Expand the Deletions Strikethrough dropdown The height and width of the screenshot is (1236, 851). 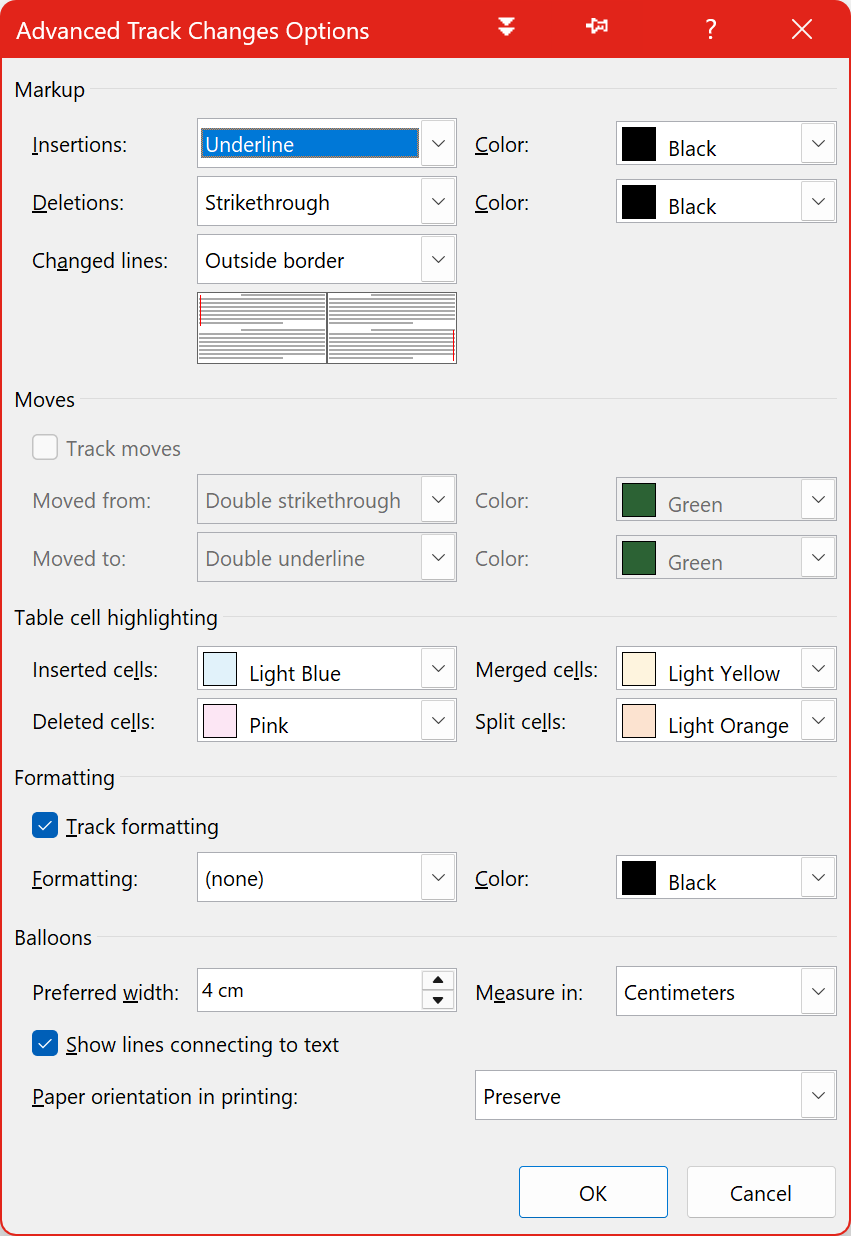pyautogui.click(x=327, y=202)
